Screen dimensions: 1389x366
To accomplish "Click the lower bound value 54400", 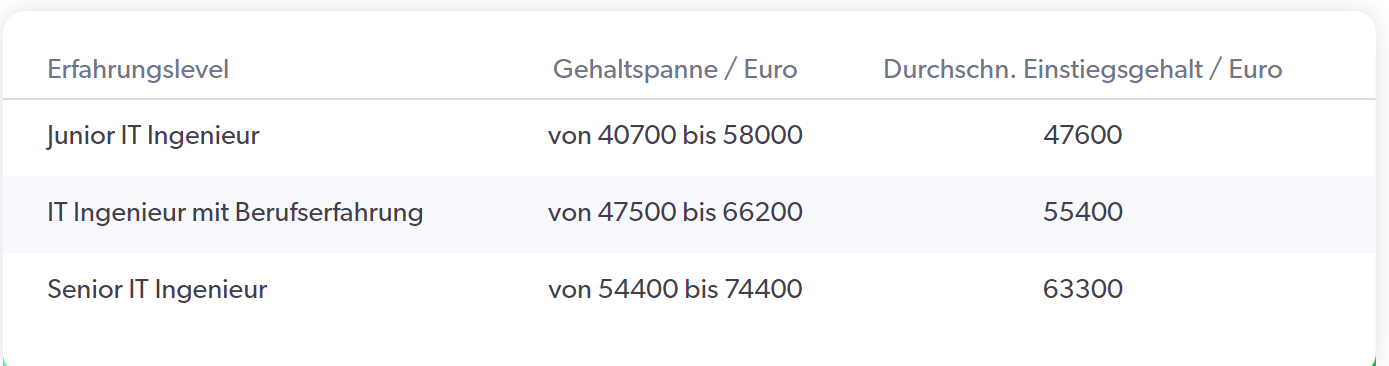I will point(637,290).
